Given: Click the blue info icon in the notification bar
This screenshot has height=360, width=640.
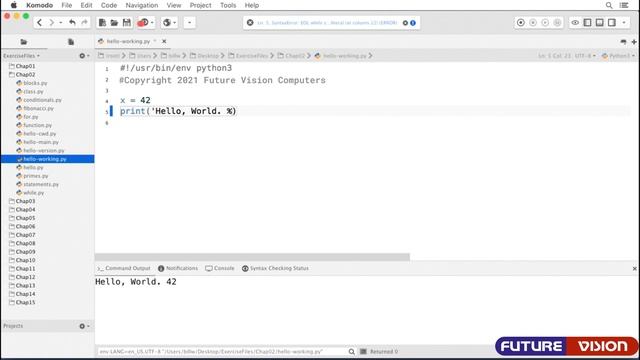Looking at the screenshot, I should pyautogui.click(x=413, y=23).
